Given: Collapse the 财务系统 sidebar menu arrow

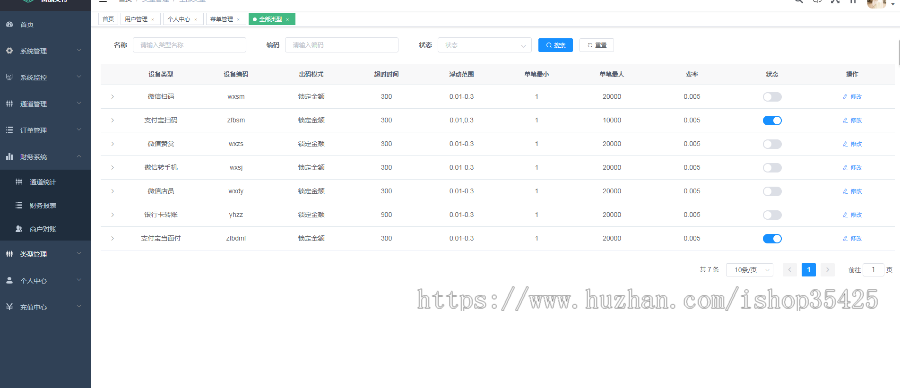Looking at the screenshot, I should tap(79, 157).
